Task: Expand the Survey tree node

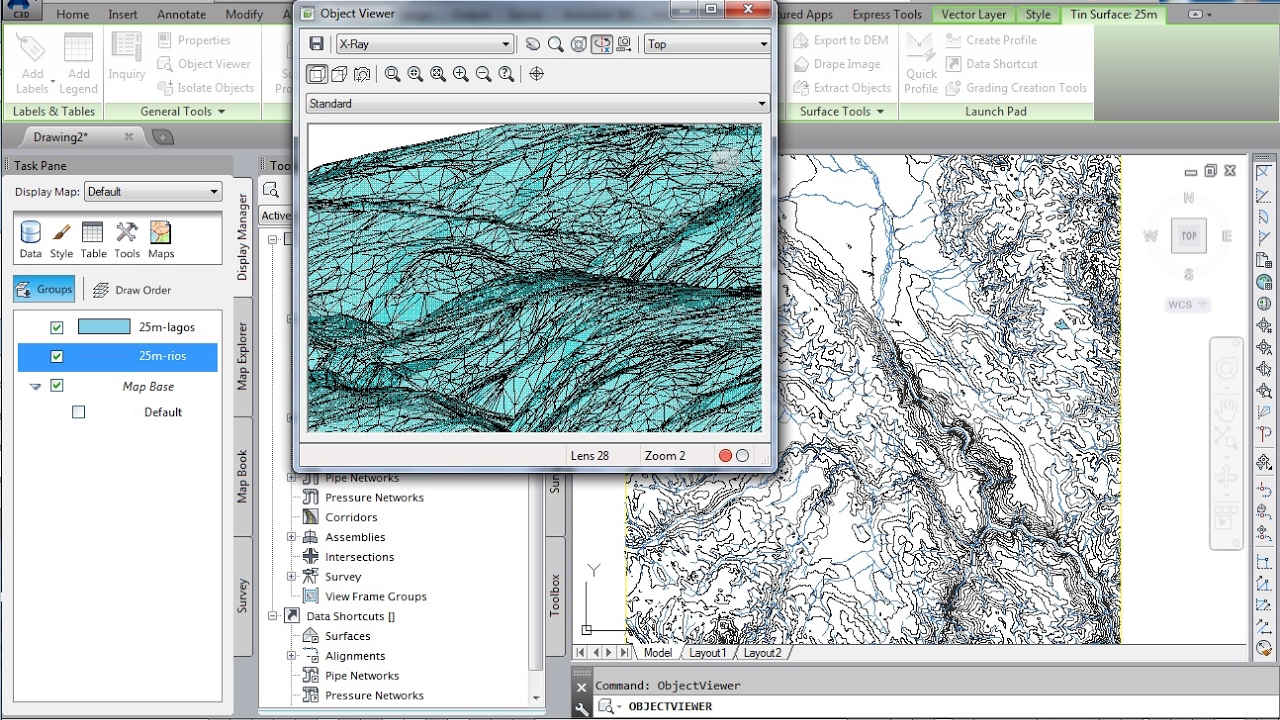Action: pyautogui.click(x=292, y=576)
